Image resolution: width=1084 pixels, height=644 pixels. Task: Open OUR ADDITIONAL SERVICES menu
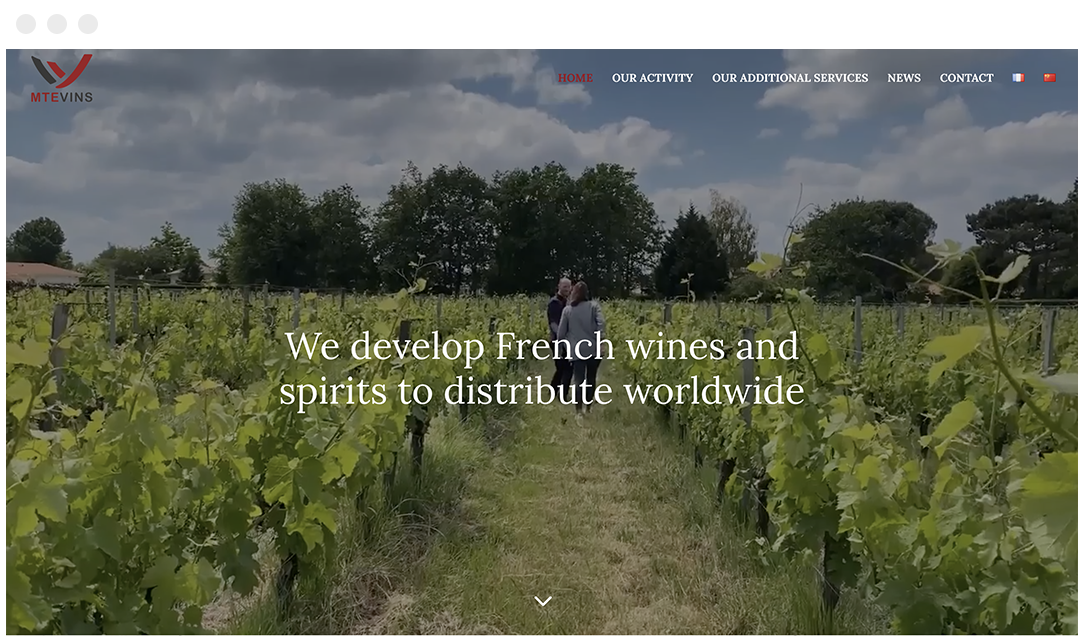tap(790, 78)
